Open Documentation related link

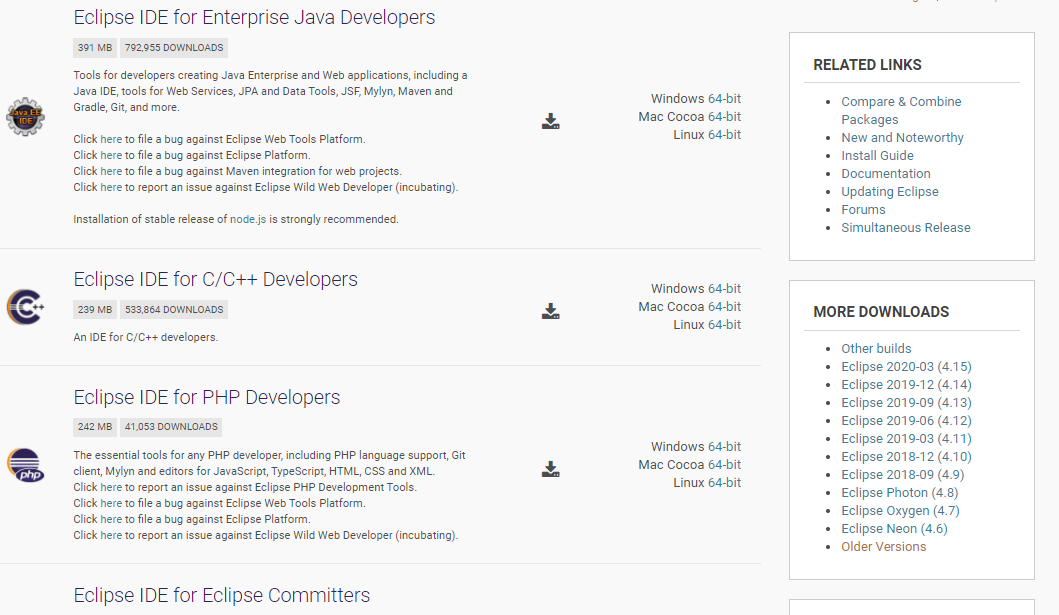point(885,174)
